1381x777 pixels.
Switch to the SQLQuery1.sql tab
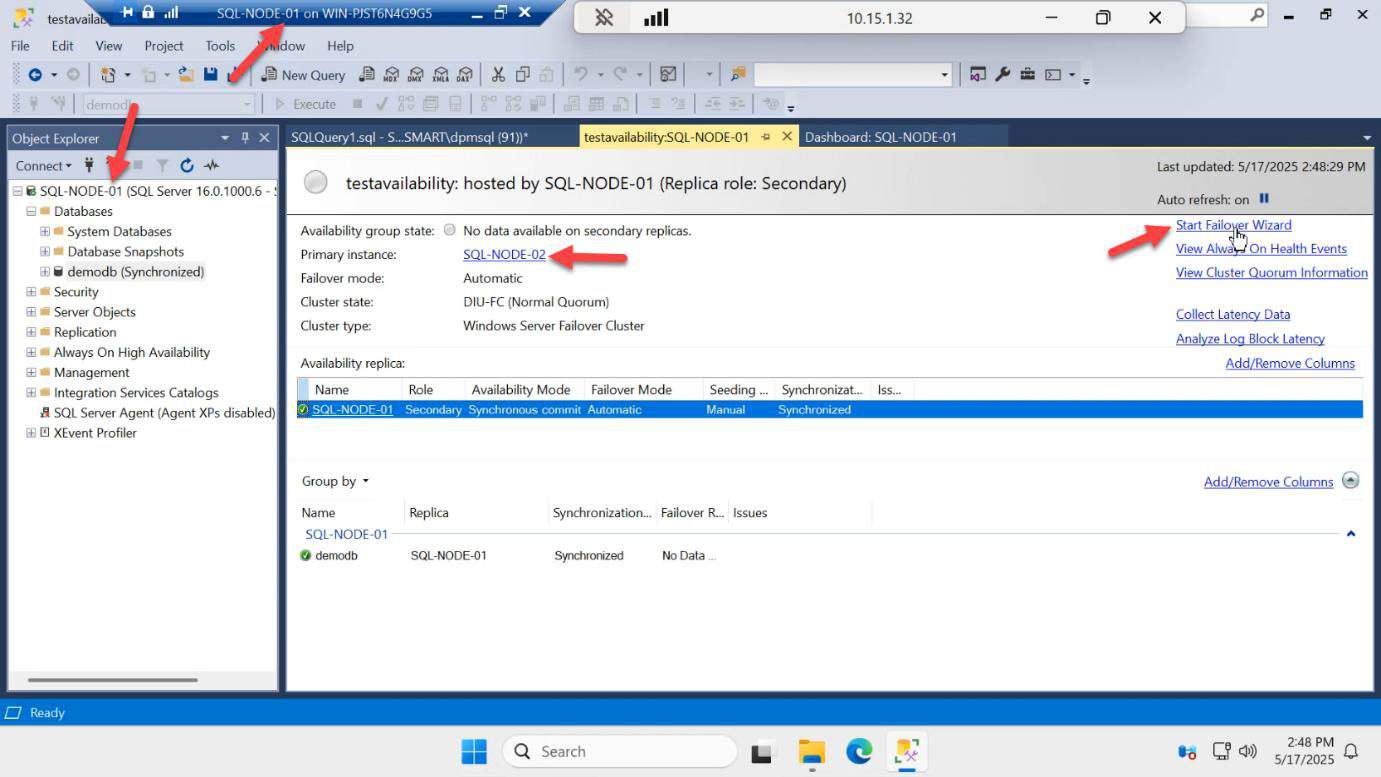[408, 137]
